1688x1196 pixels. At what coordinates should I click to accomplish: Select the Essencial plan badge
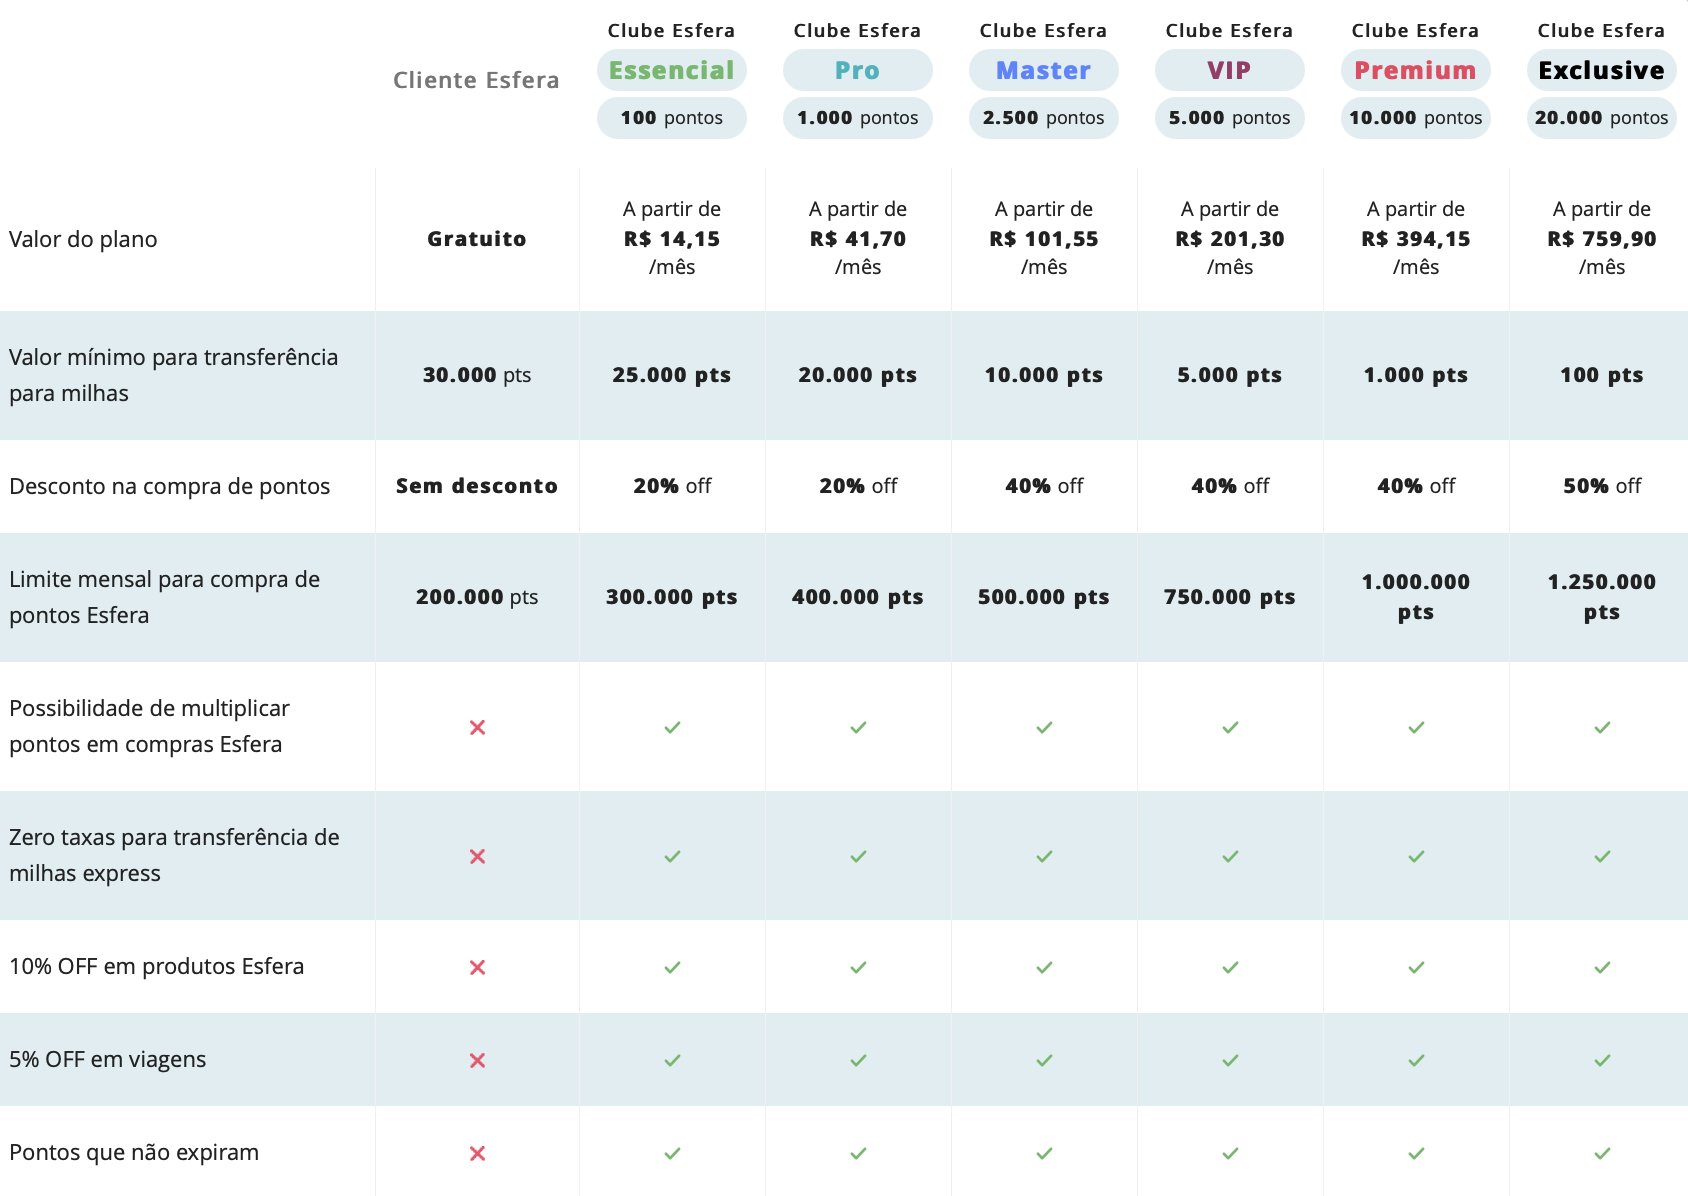(672, 70)
